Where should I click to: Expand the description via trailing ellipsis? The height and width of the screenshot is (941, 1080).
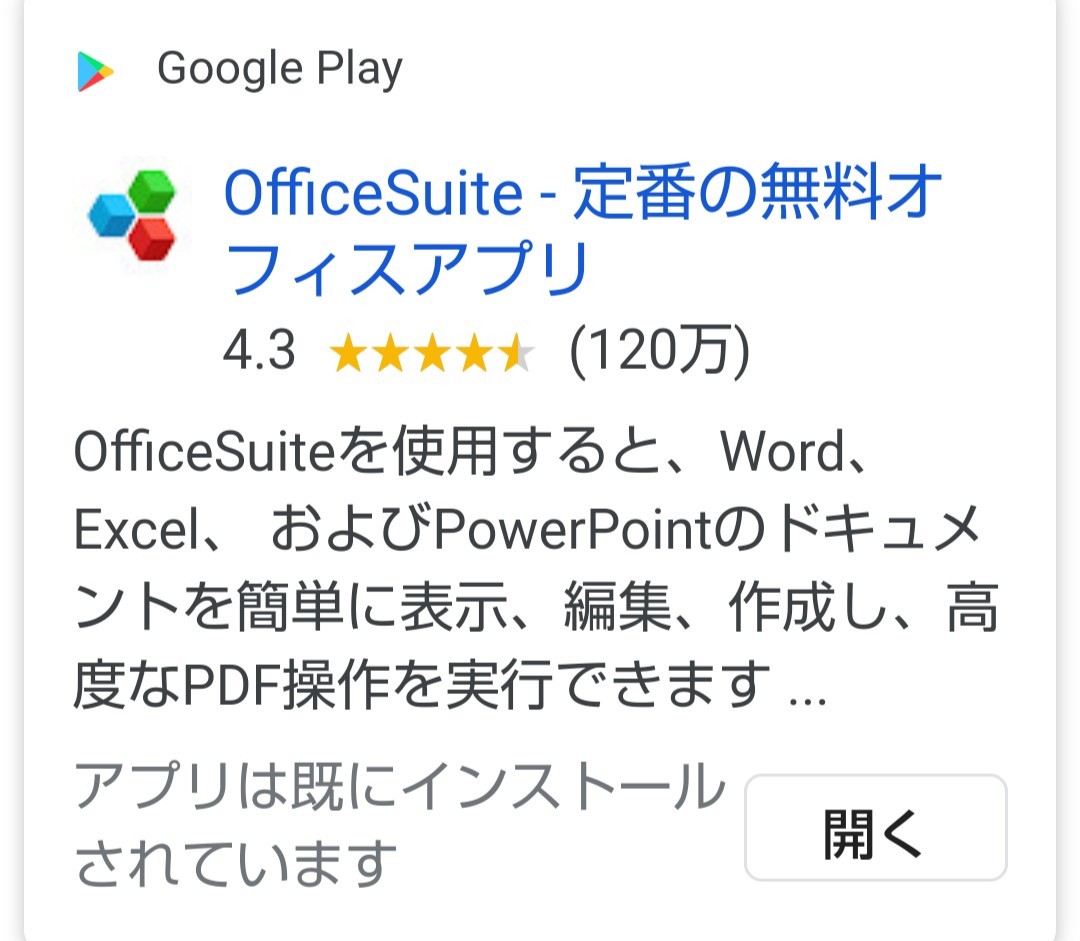click(808, 692)
